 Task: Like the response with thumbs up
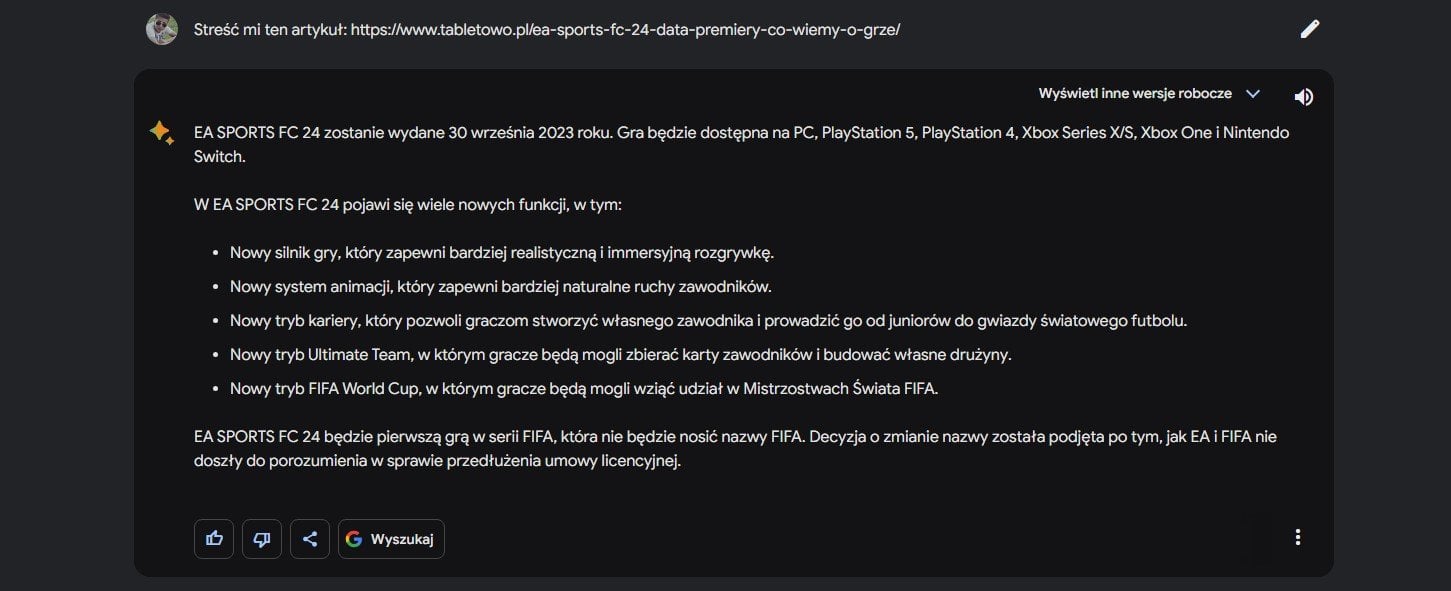click(214, 539)
